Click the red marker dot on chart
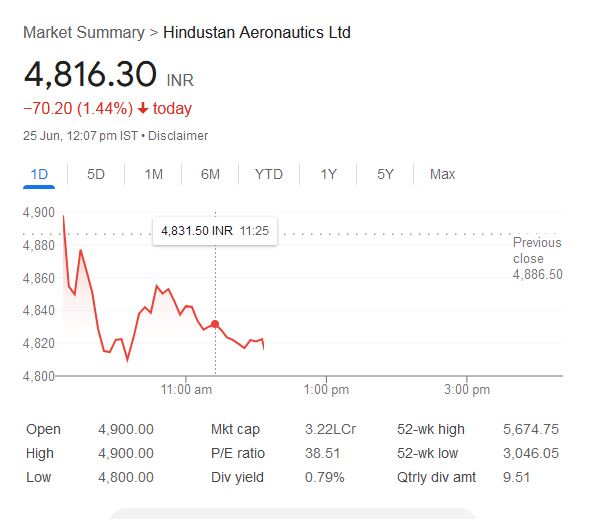 [x=215, y=324]
